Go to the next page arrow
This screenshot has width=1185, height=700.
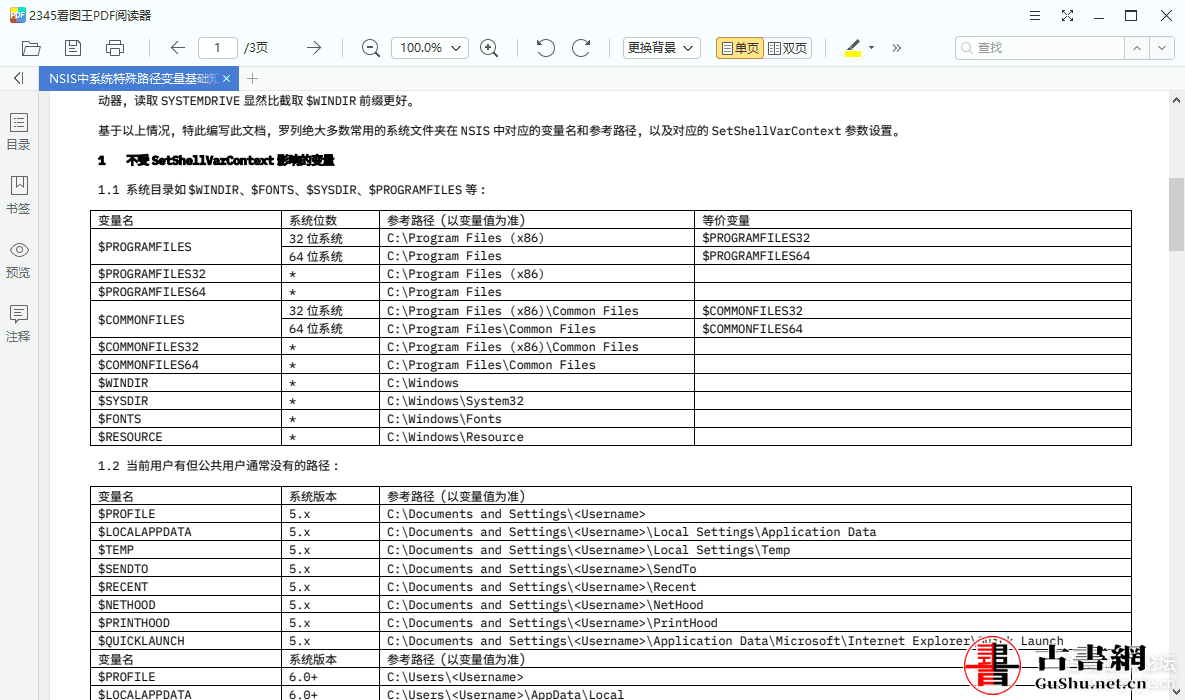tap(314, 48)
